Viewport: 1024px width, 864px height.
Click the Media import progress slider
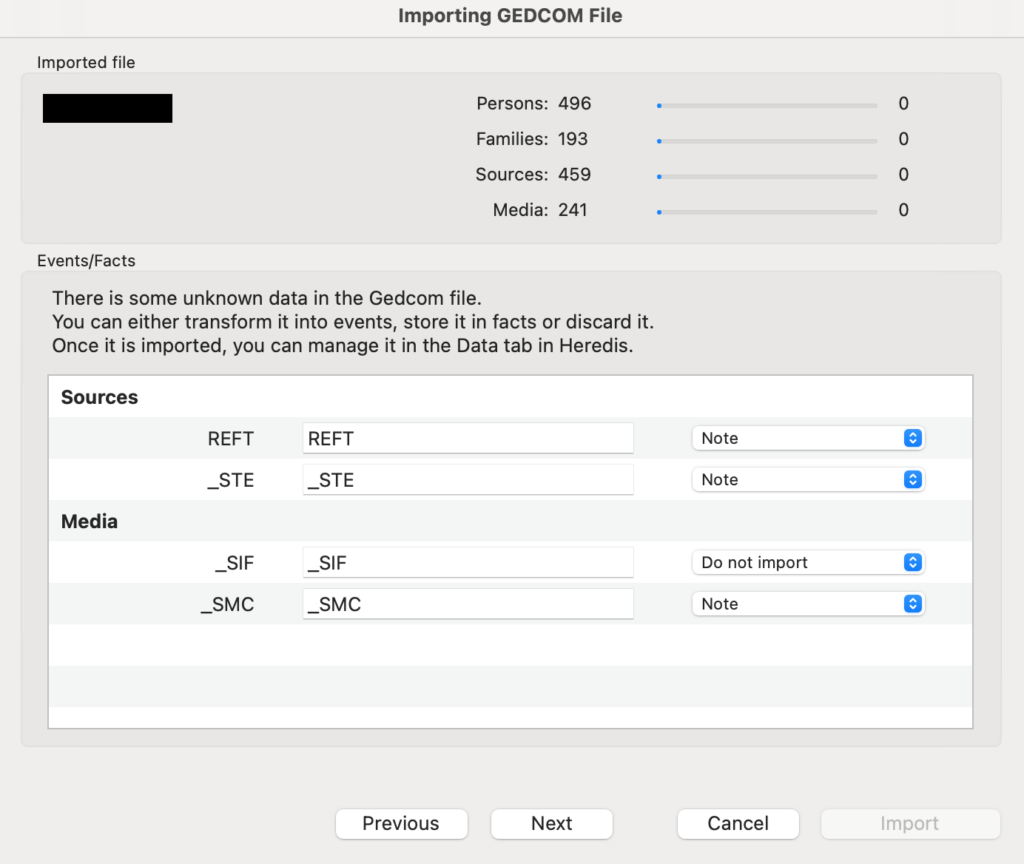(x=767, y=211)
